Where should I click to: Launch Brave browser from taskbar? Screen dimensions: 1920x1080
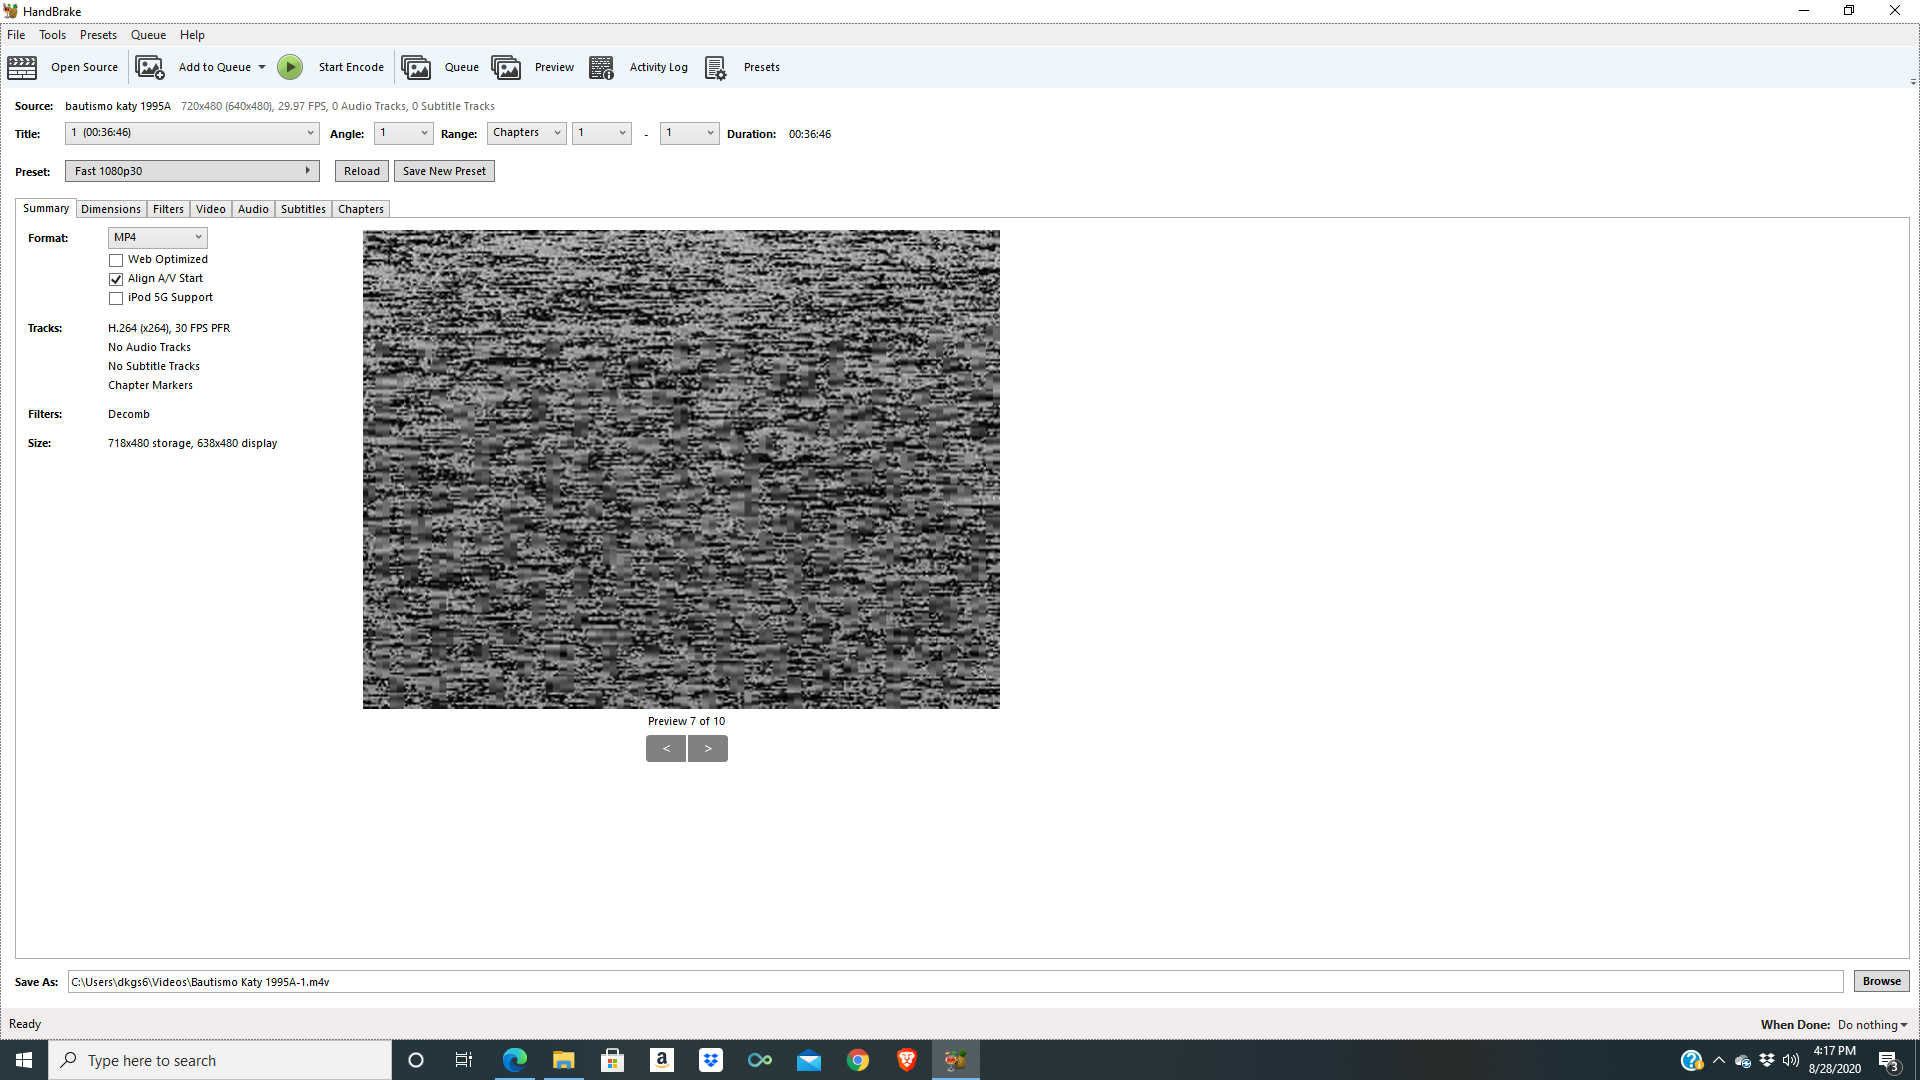[x=907, y=1060]
